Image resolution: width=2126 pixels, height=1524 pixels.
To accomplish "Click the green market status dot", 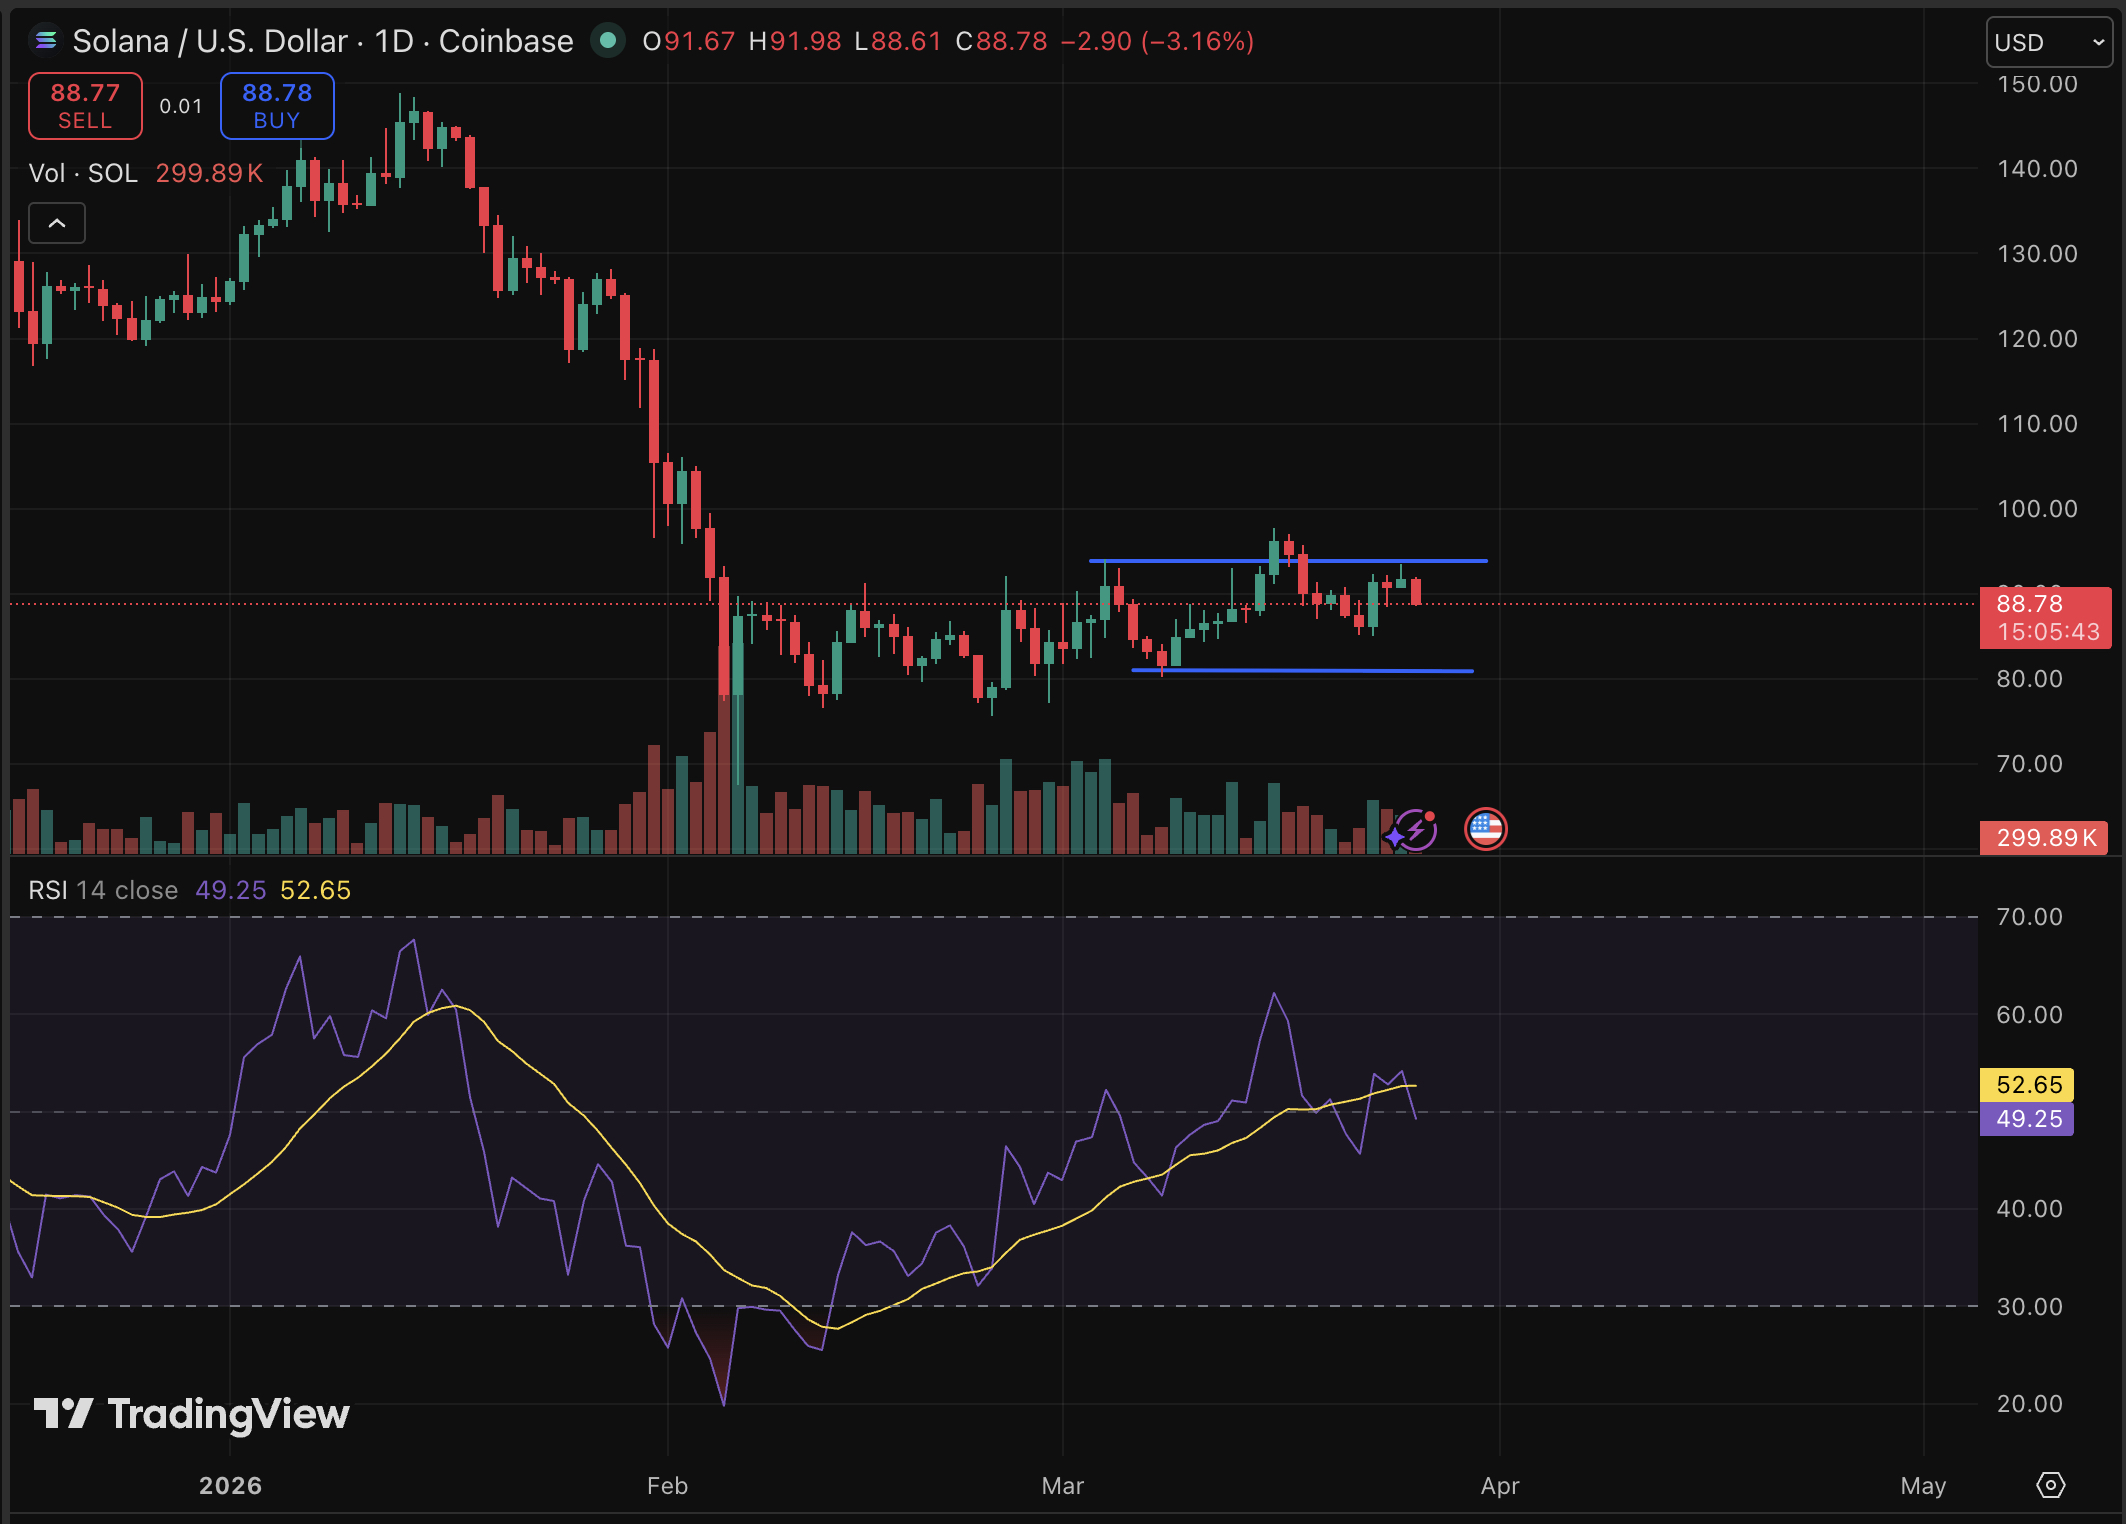I will coord(609,41).
